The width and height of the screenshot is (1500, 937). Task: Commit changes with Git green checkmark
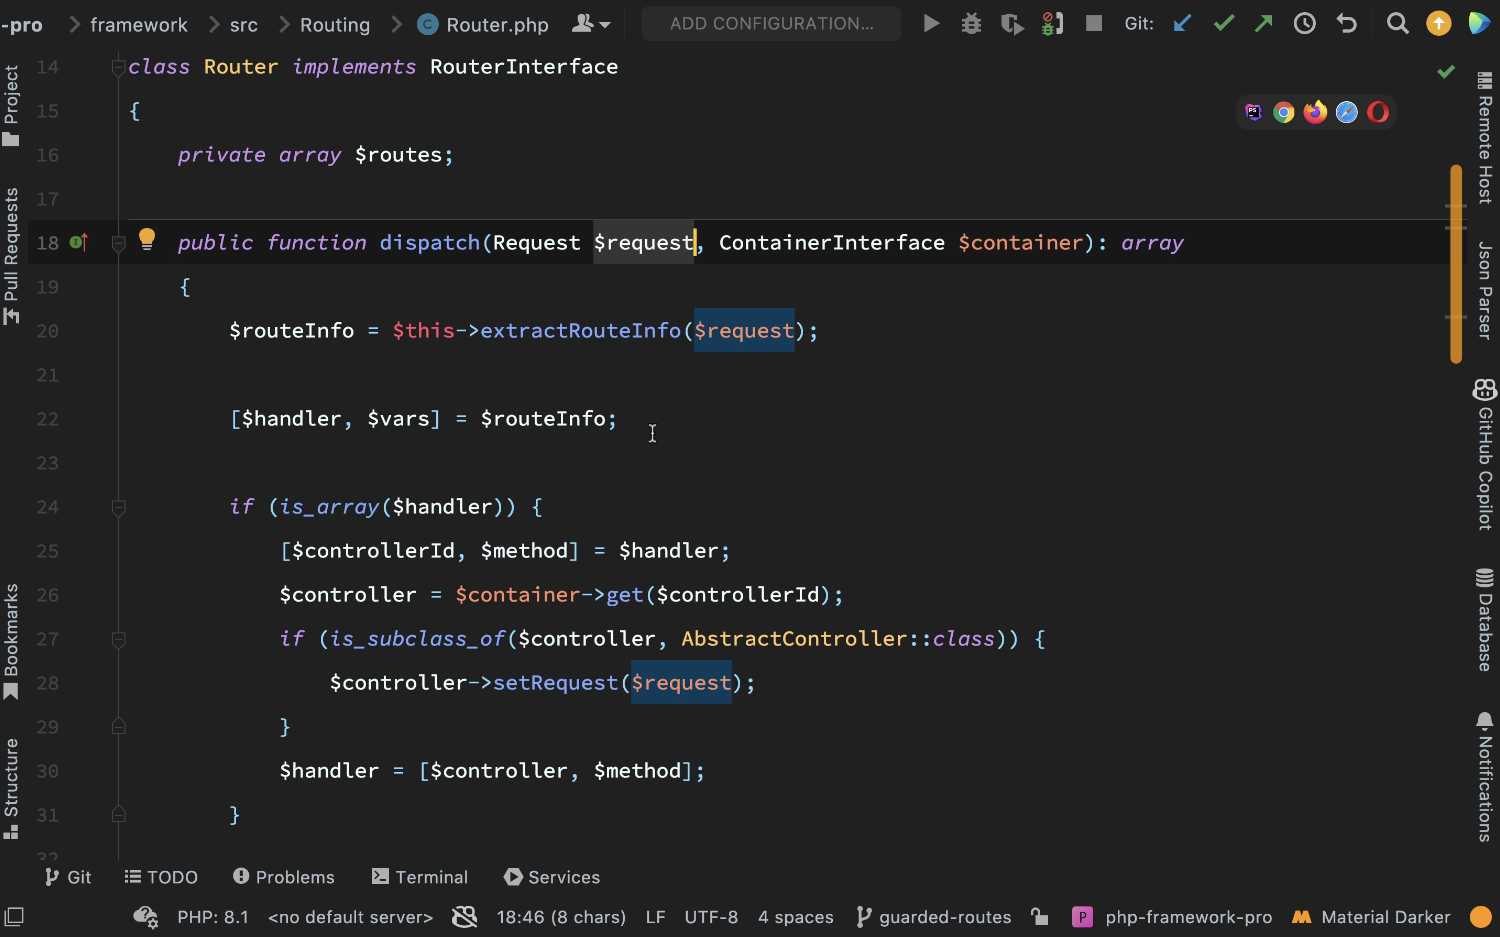pyautogui.click(x=1224, y=23)
